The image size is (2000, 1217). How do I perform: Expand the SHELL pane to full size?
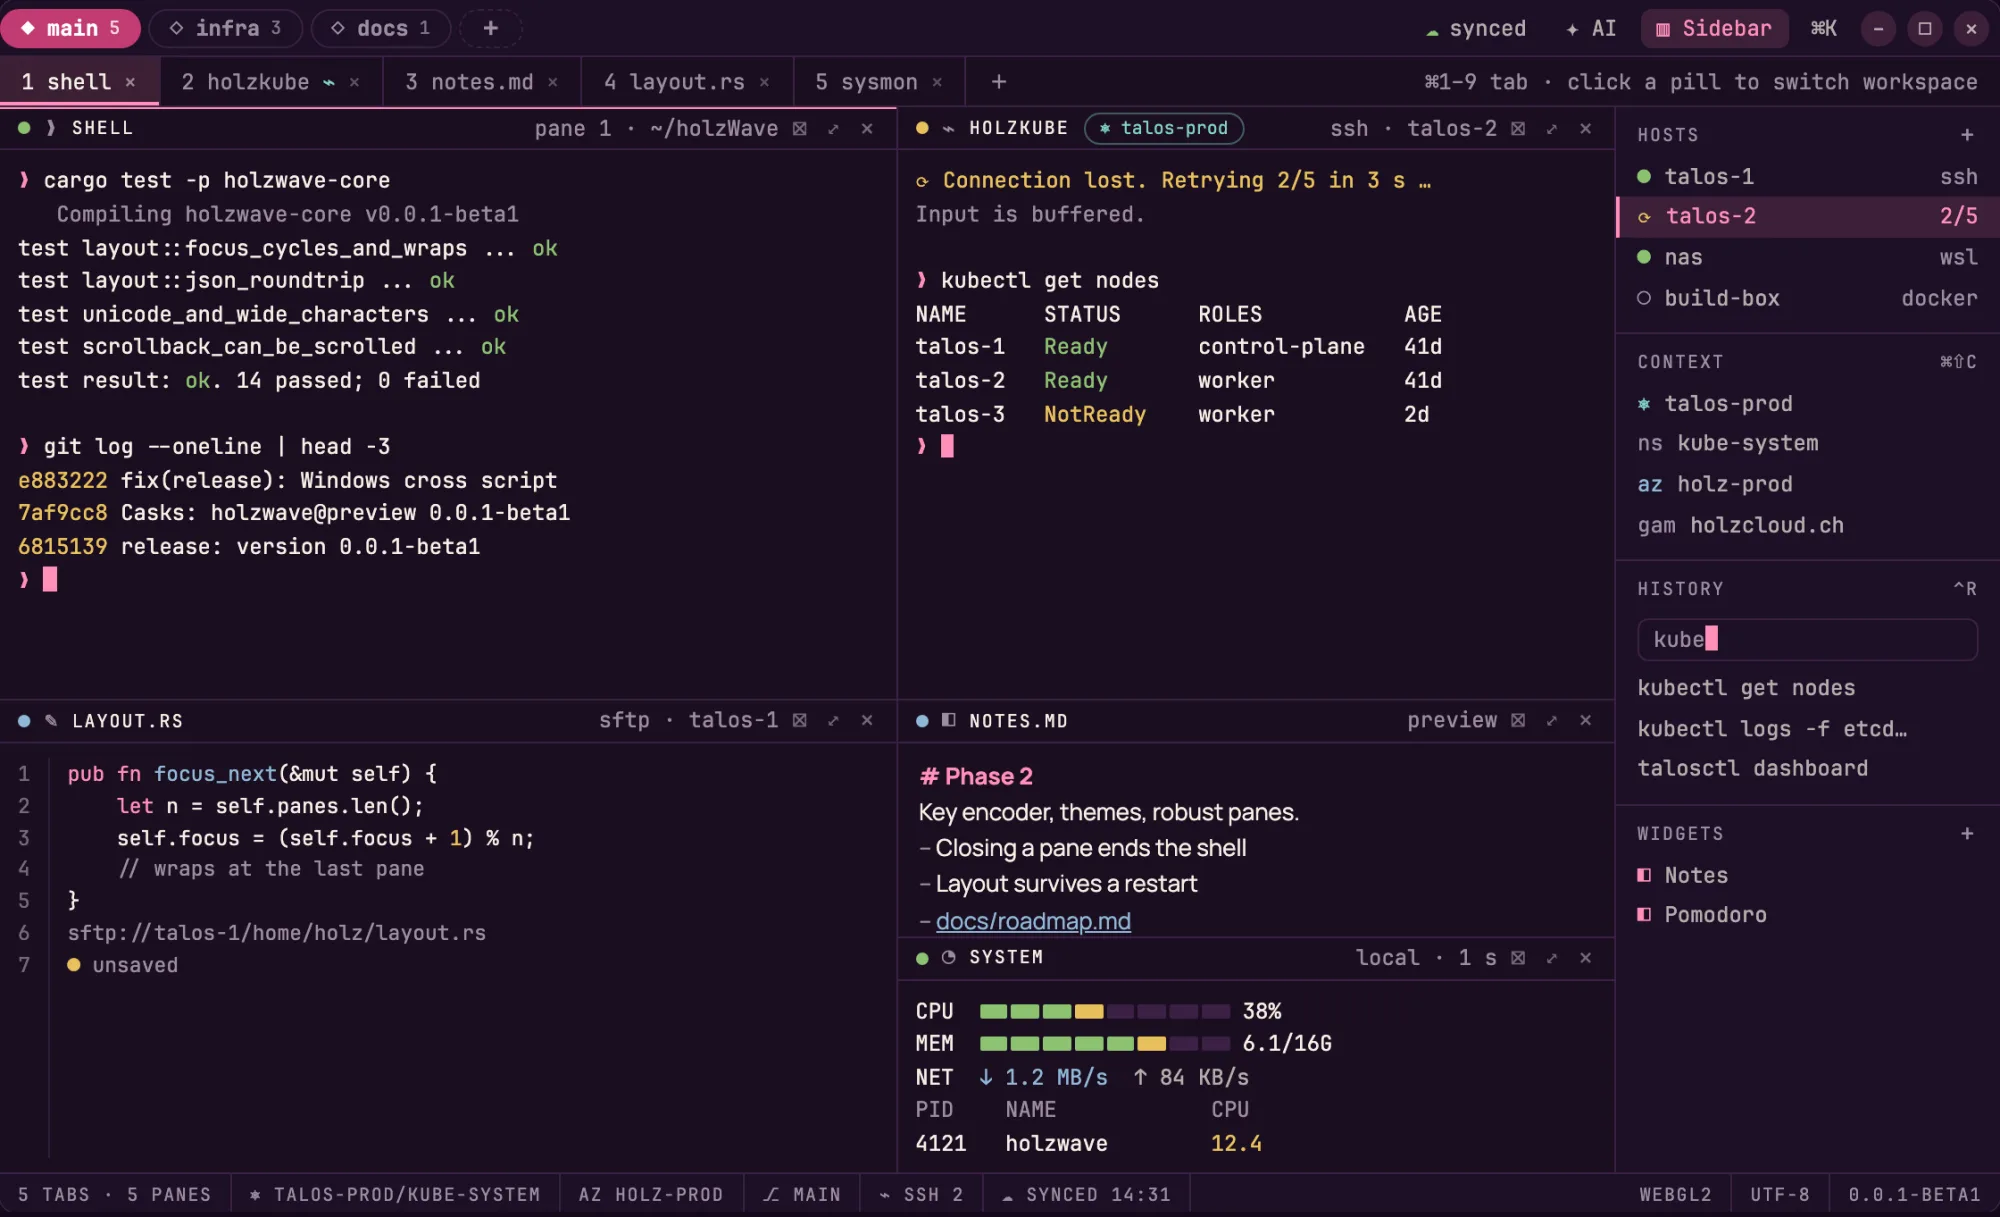(833, 129)
